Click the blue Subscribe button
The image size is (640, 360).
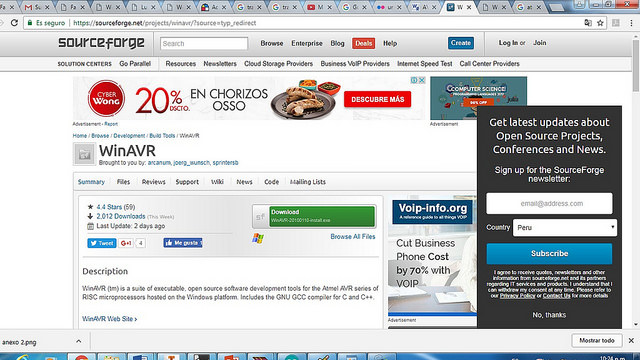[x=549, y=253]
